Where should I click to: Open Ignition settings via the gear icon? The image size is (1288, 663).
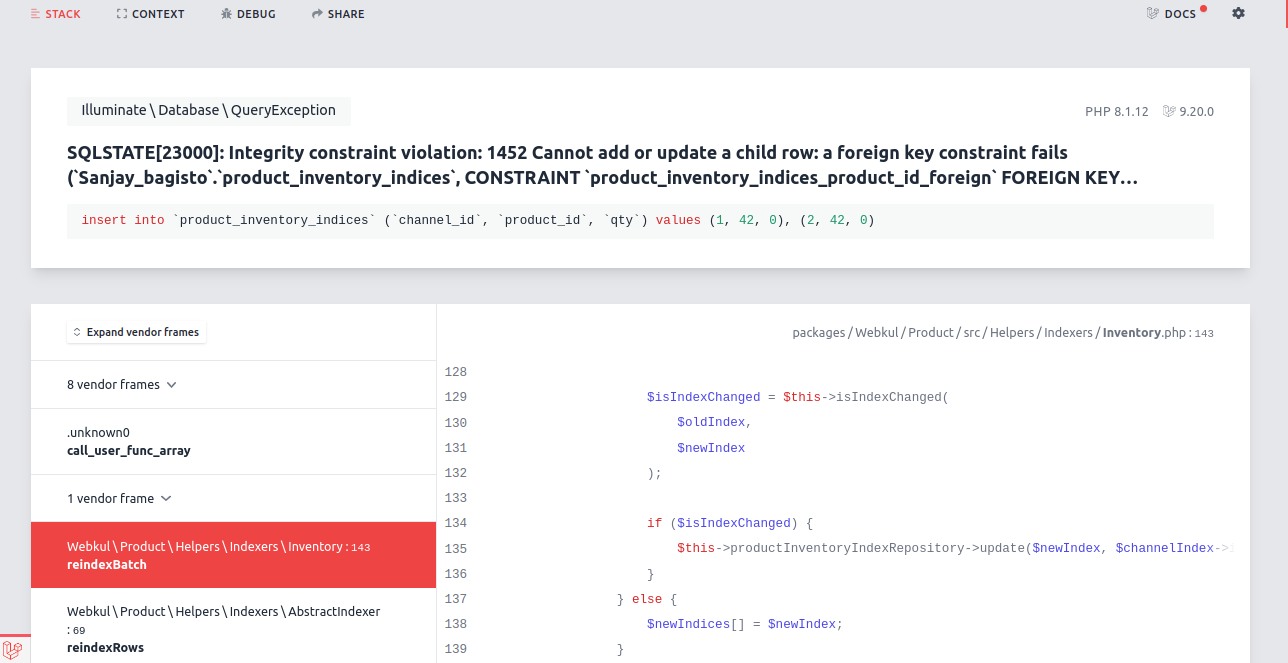[x=1238, y=13]
